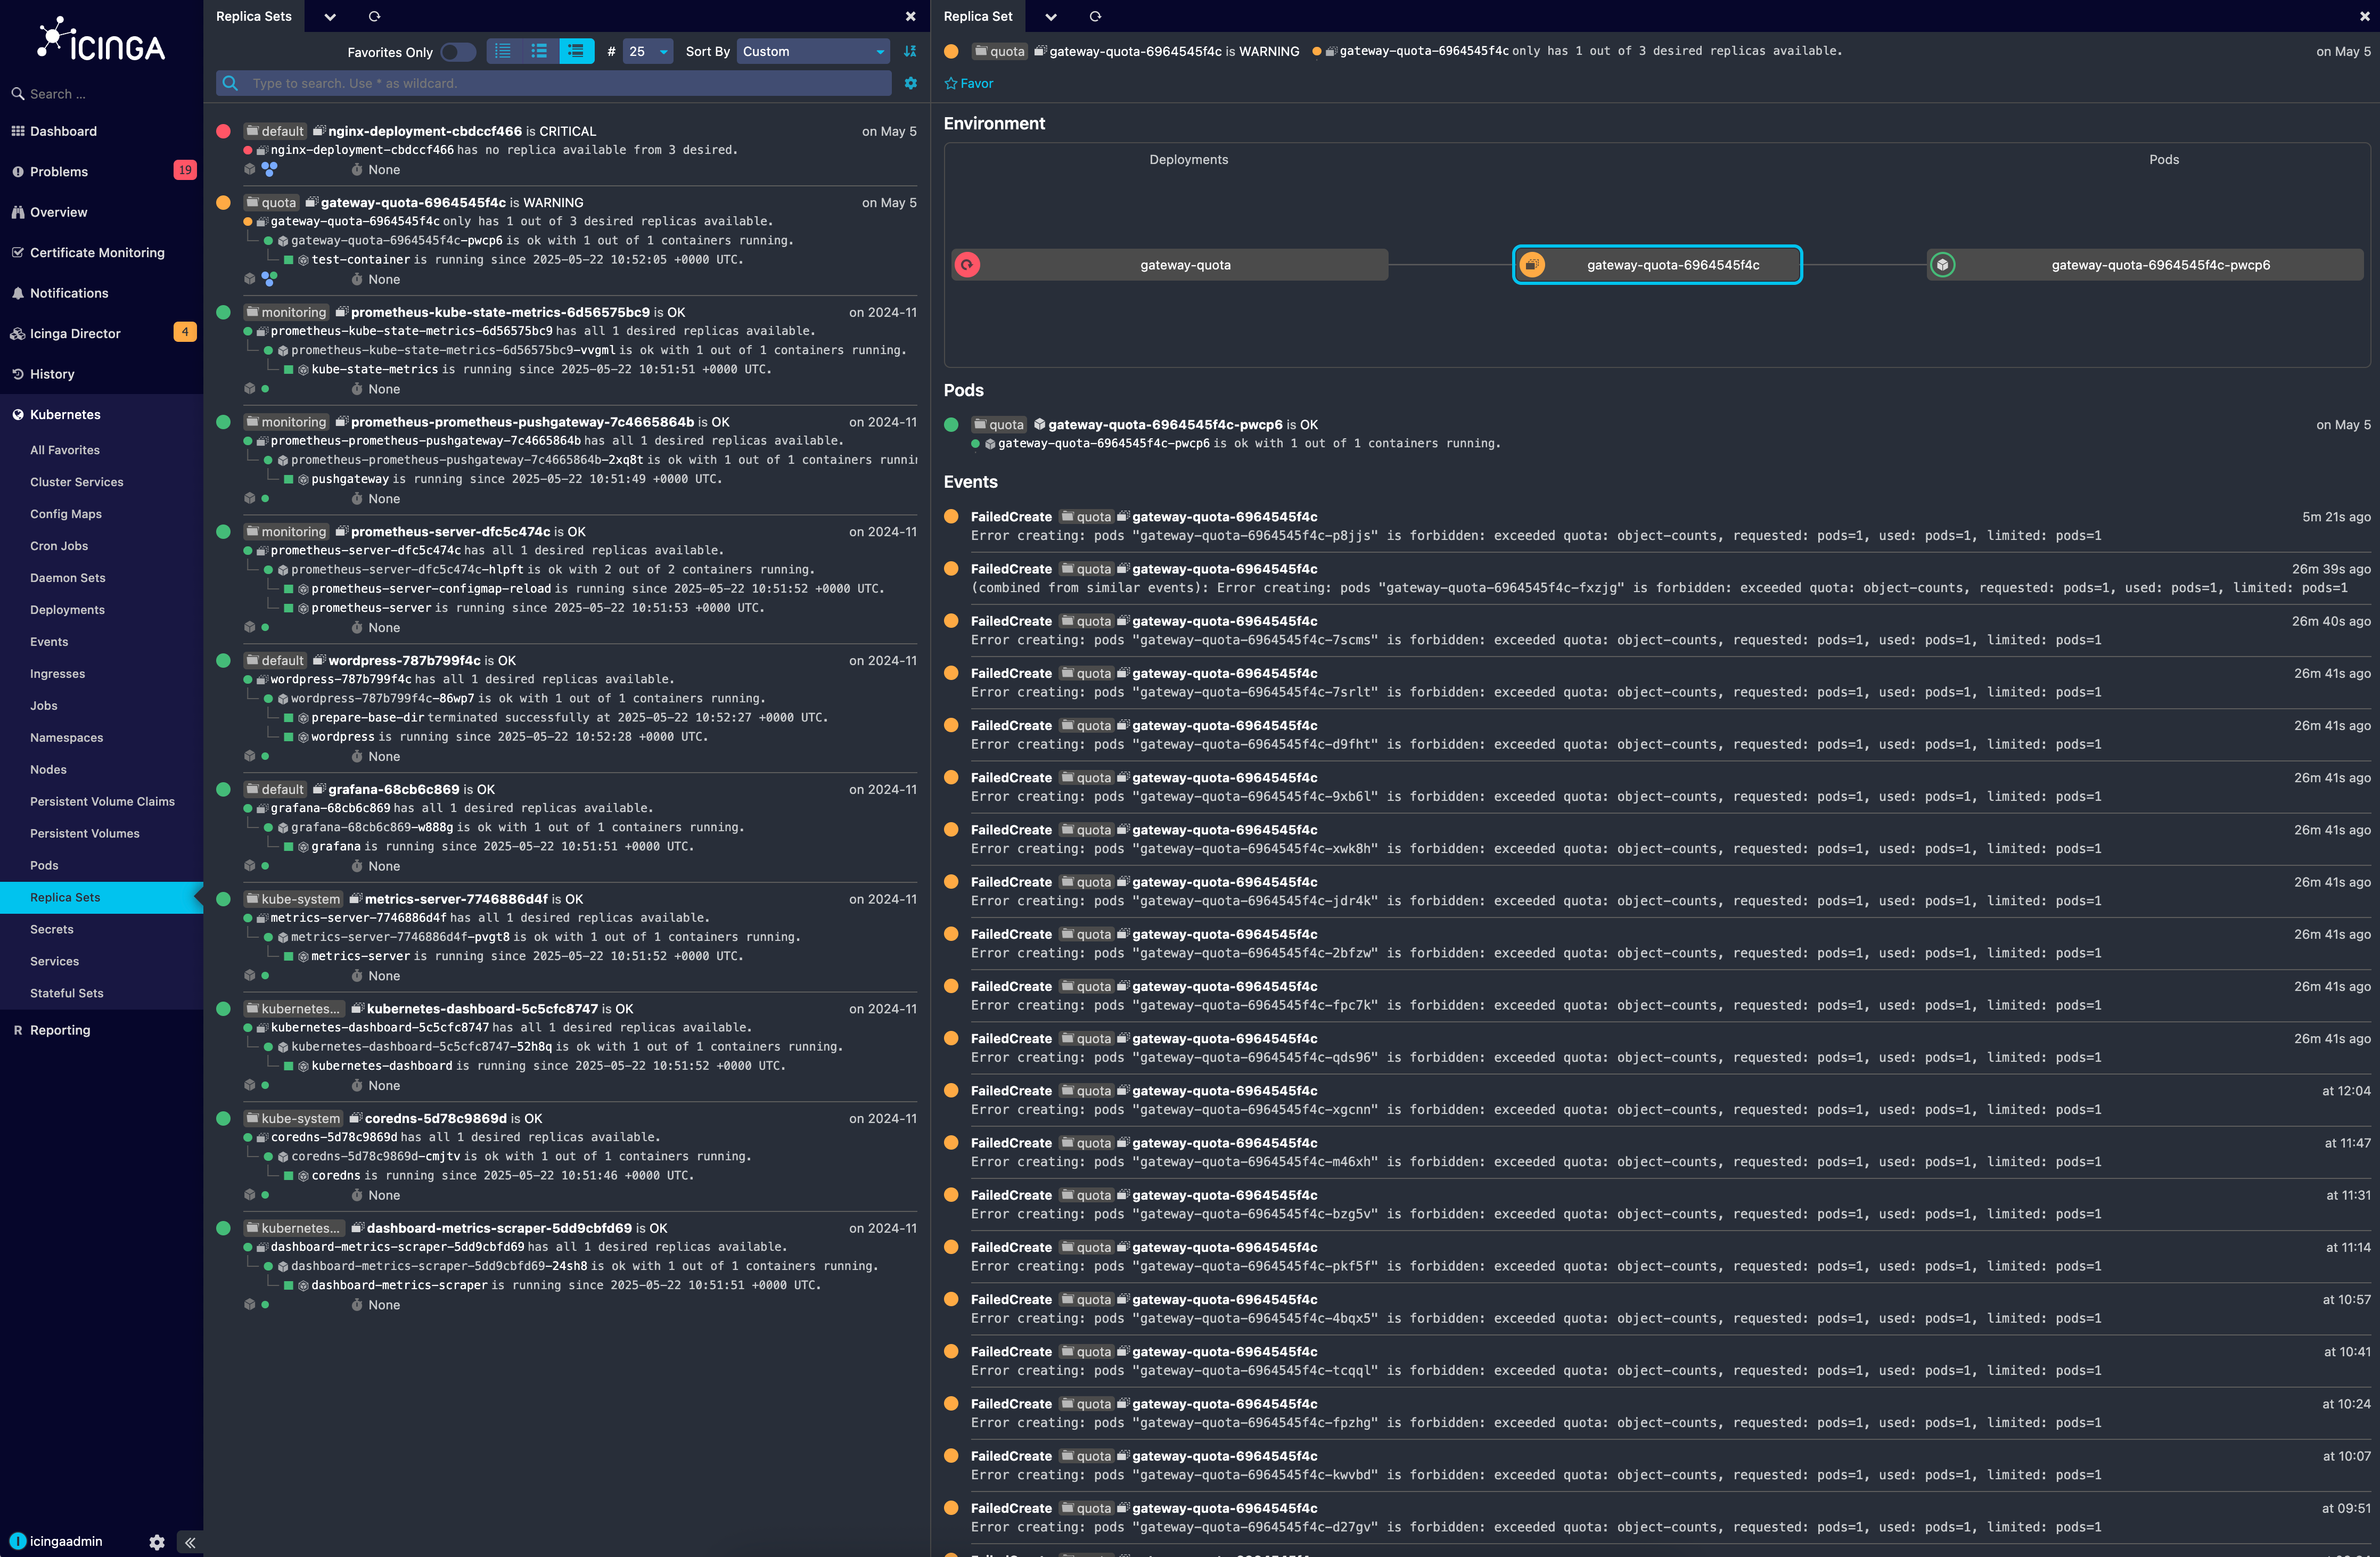
Task: Click the quota namespace tag in detail header
Action: click(999, 51)
